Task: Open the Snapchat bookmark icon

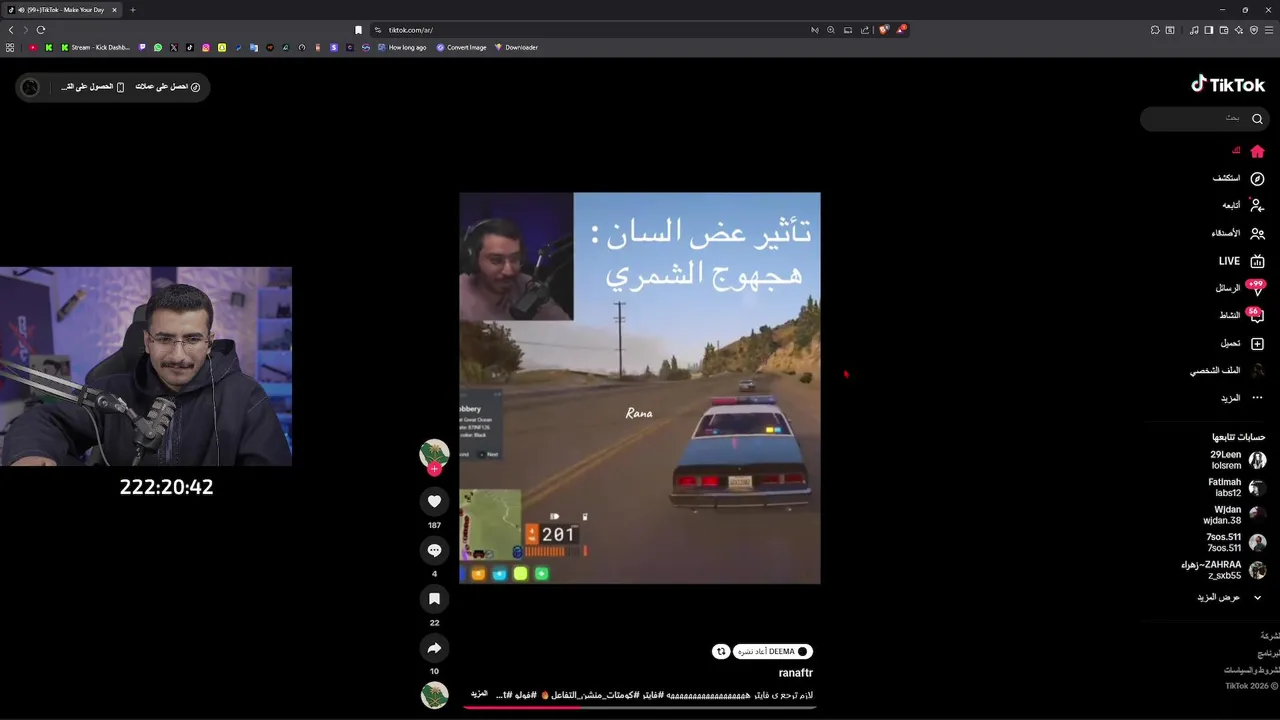Action: 222,47
